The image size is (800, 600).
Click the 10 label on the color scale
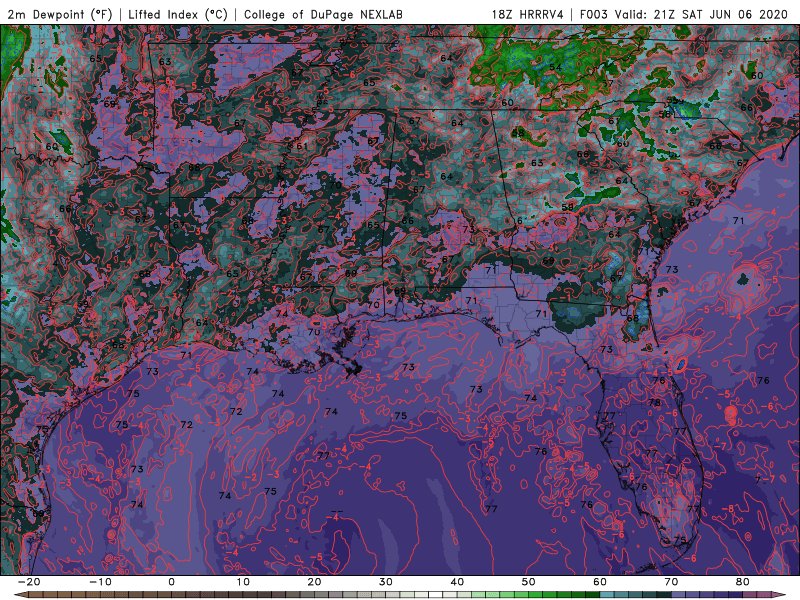(243, 582)
